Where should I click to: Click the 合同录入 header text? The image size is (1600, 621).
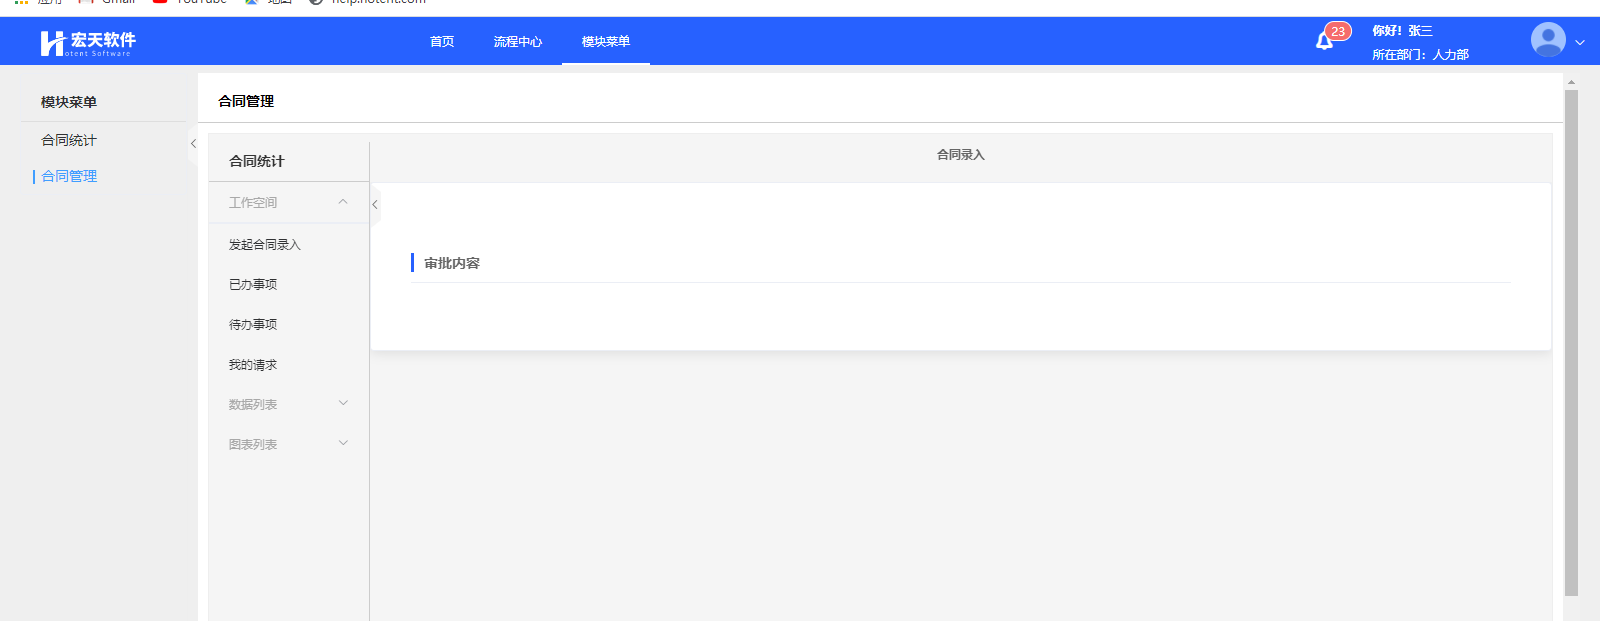(960, 154)
